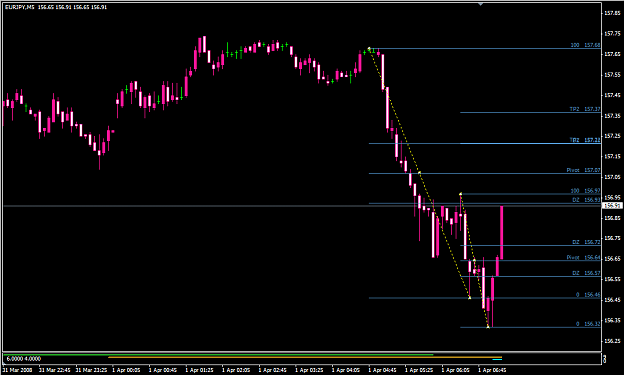Click the 1 Apr 03:25 time label

pyautogui.click(x=309, y=370)
